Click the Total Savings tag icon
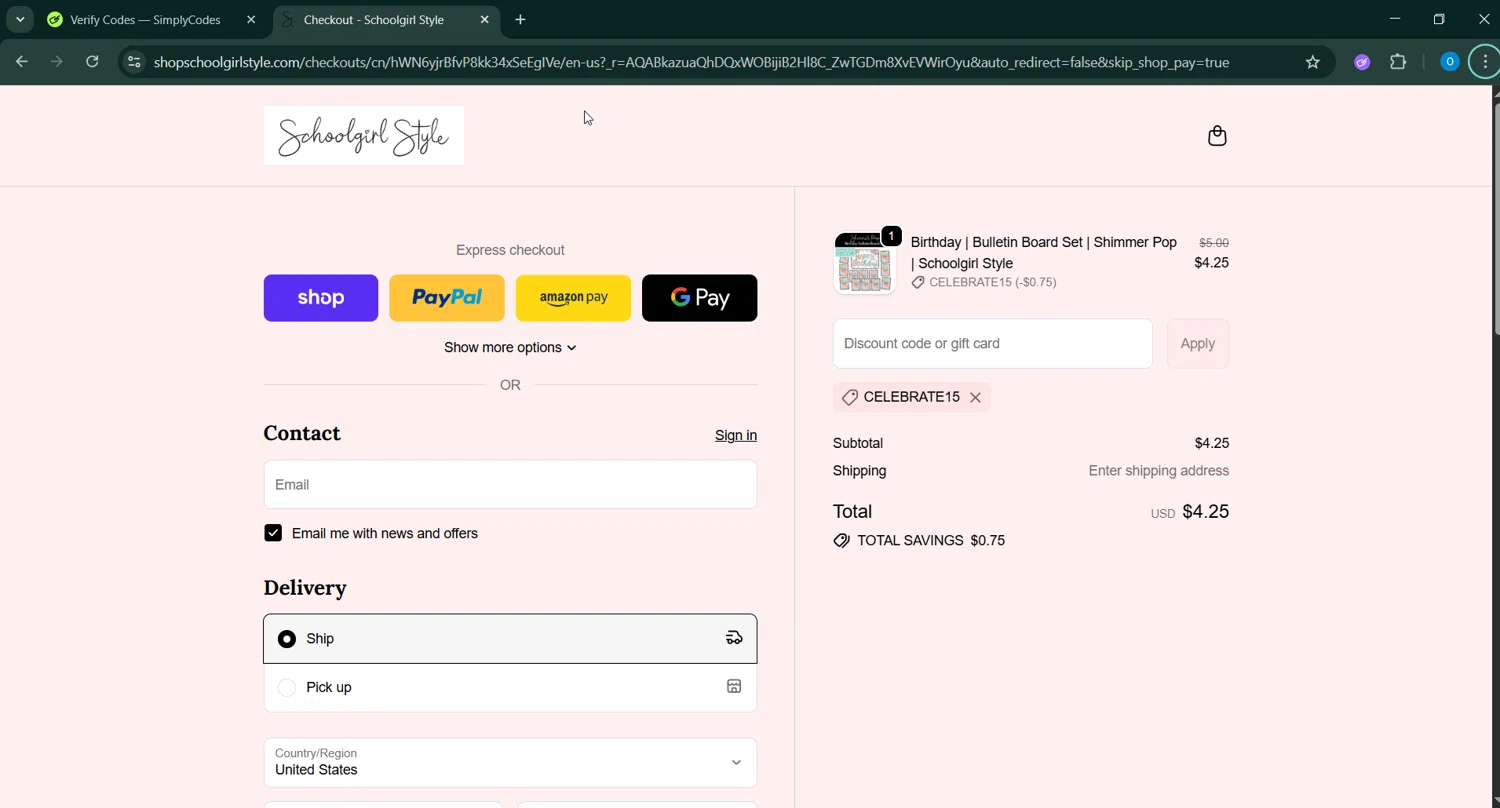The image size is (1500, 808). (842, 540)
